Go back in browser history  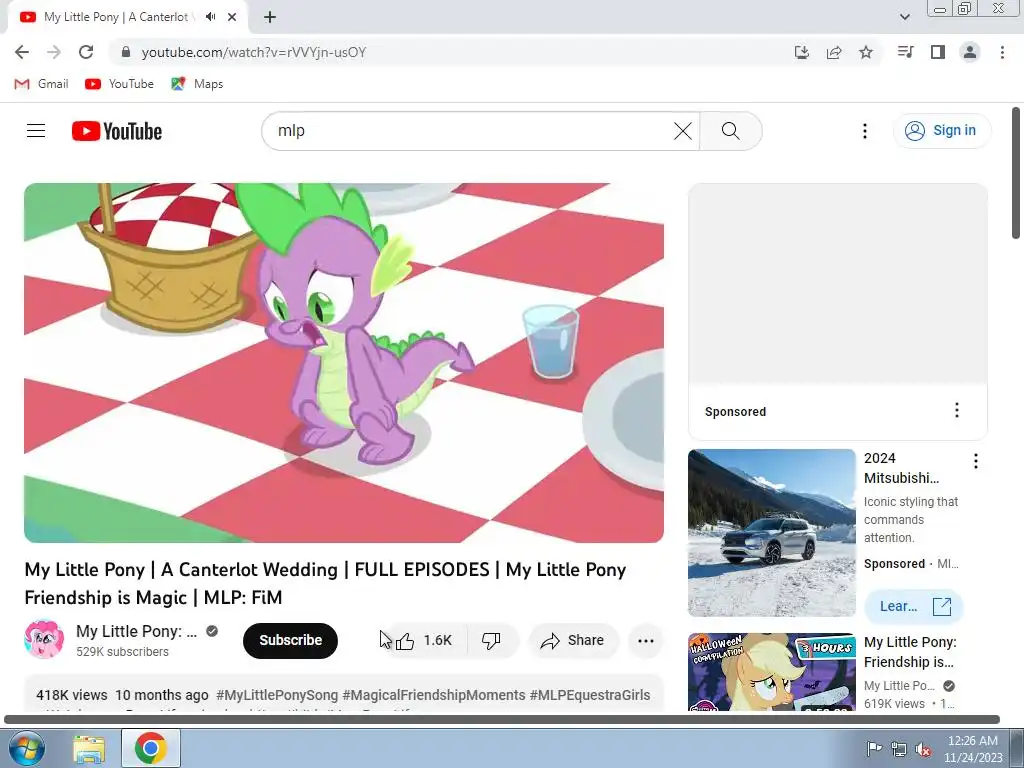tap(22, 52)
